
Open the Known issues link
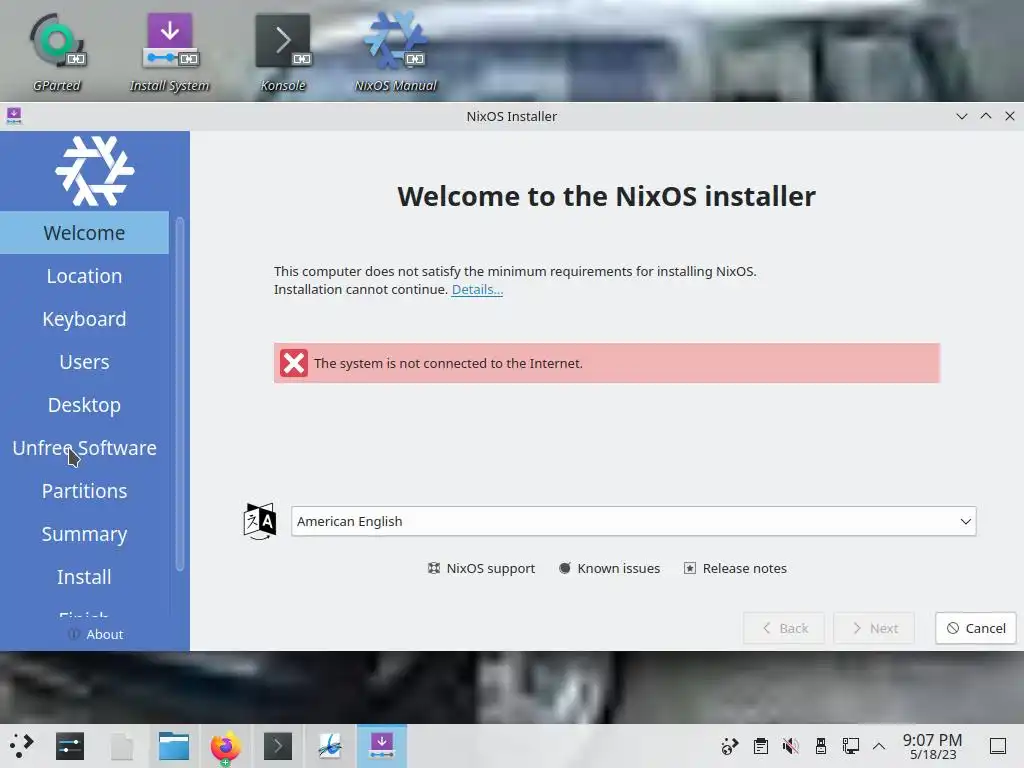610,568
